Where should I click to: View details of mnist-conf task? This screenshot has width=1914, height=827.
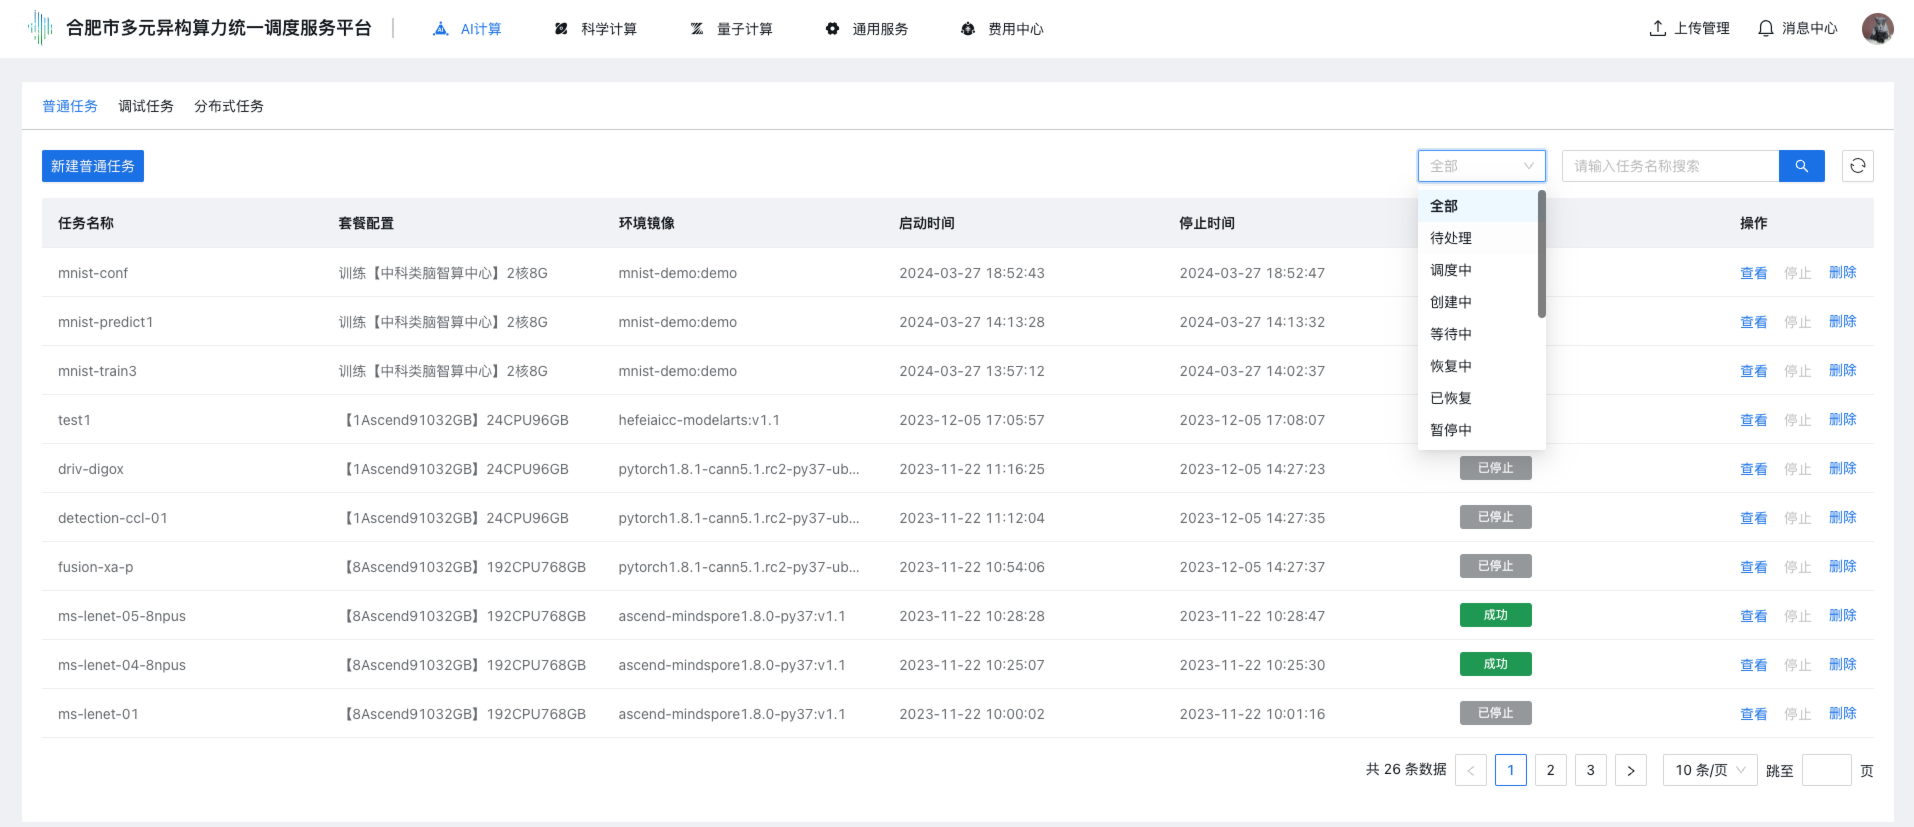pyautogui.click(x=1753, y=273)
